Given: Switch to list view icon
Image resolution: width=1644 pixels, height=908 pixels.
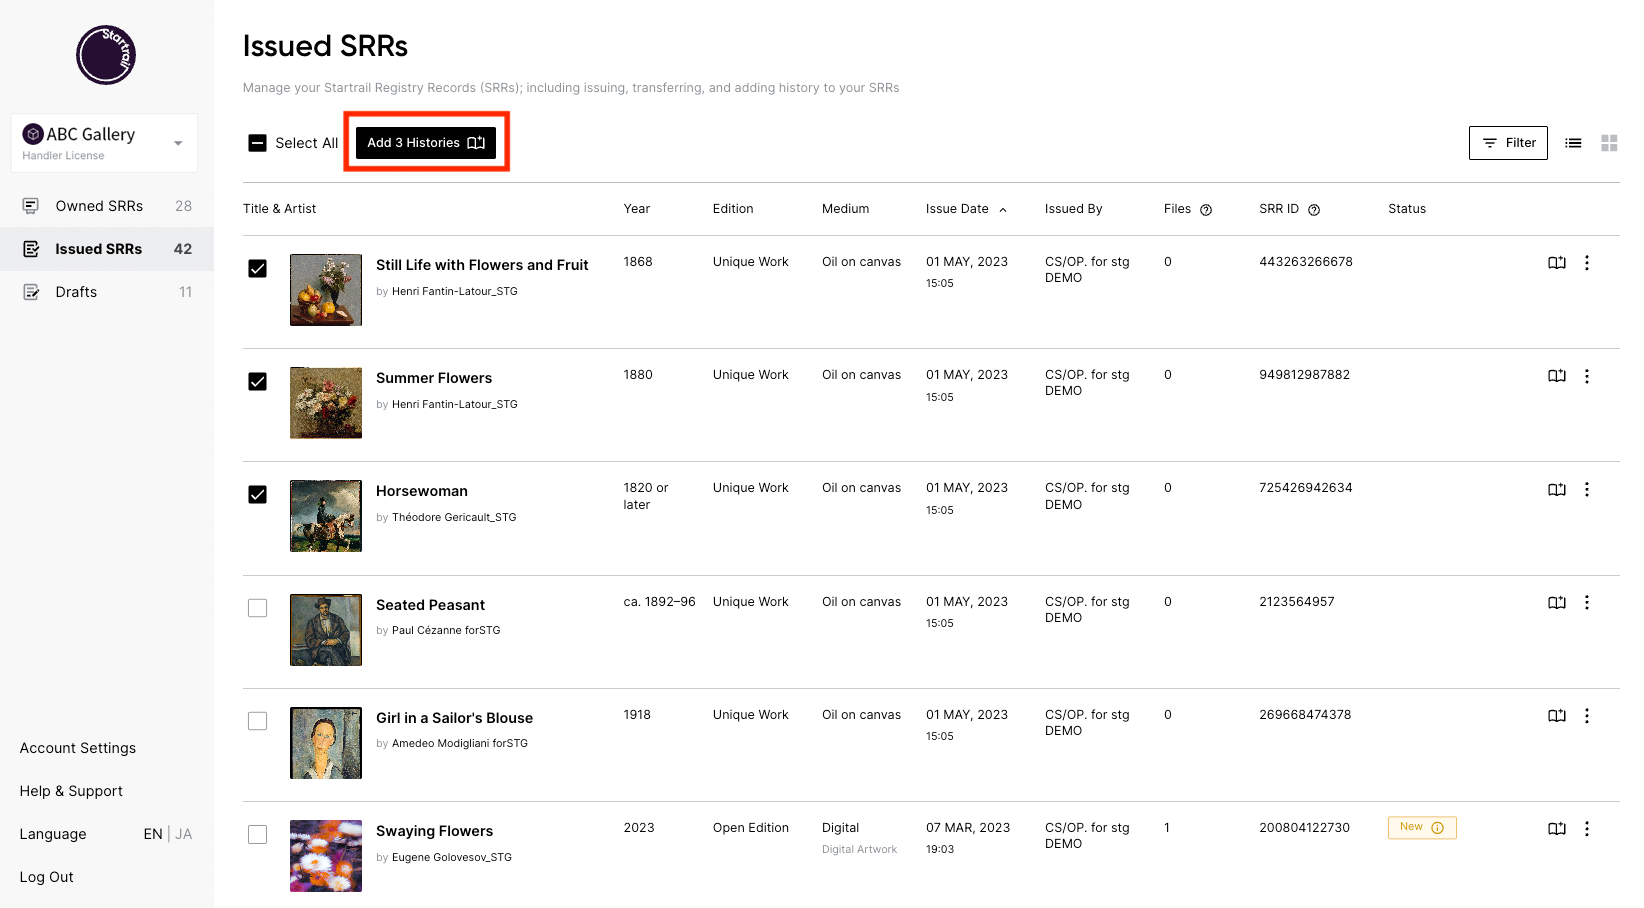Looking at the screenshot, I should pos(1573,143).
